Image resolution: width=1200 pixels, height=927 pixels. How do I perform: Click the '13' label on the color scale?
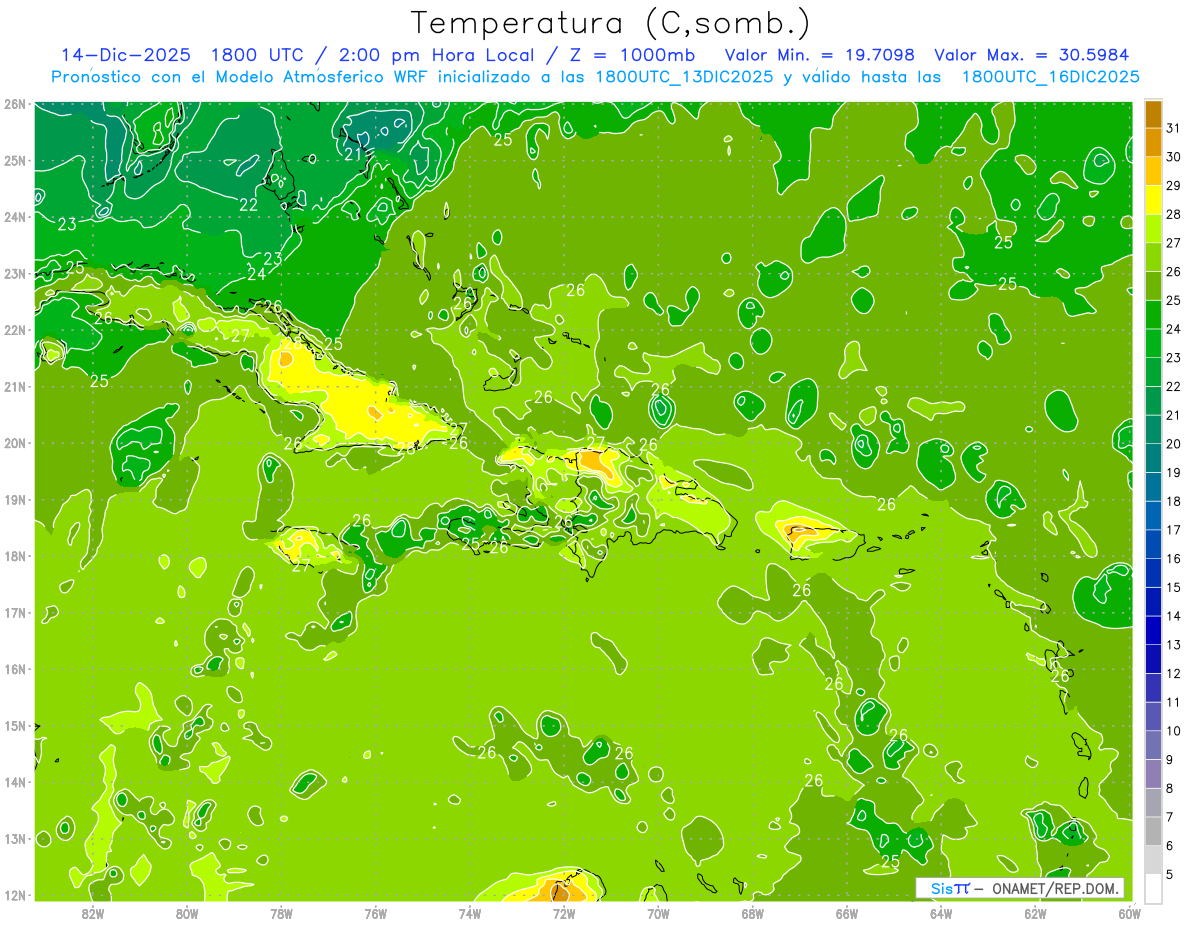(1173, 645)
